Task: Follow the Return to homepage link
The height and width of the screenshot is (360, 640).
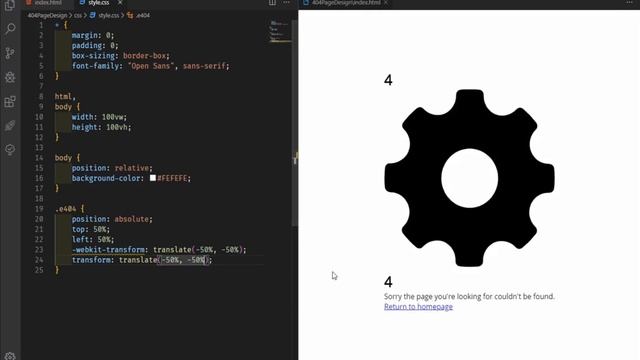Action: point(418,307)
